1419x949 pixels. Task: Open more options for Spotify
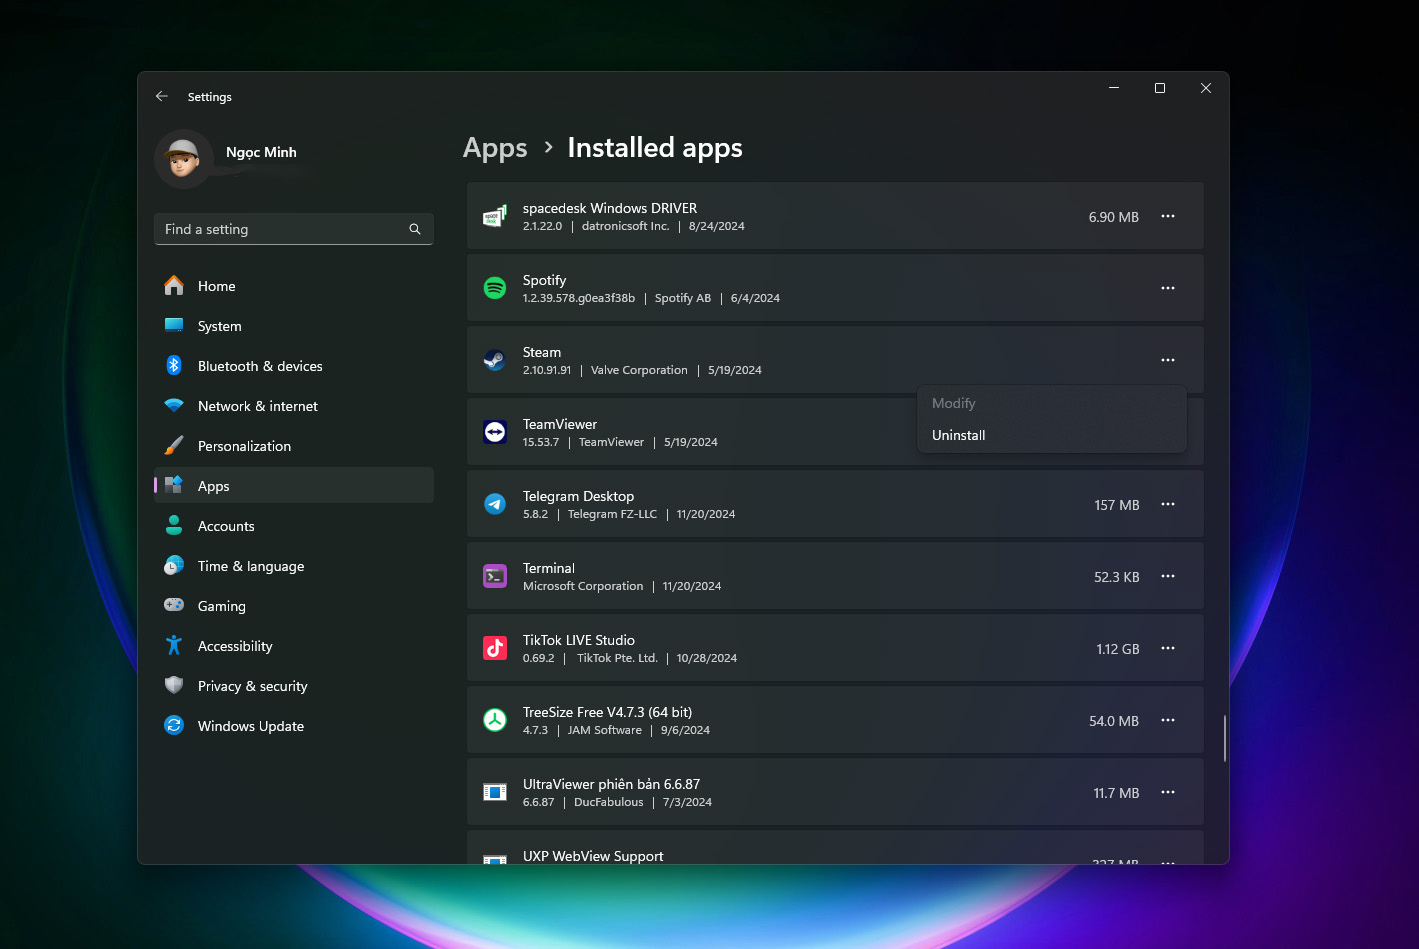1168,288
